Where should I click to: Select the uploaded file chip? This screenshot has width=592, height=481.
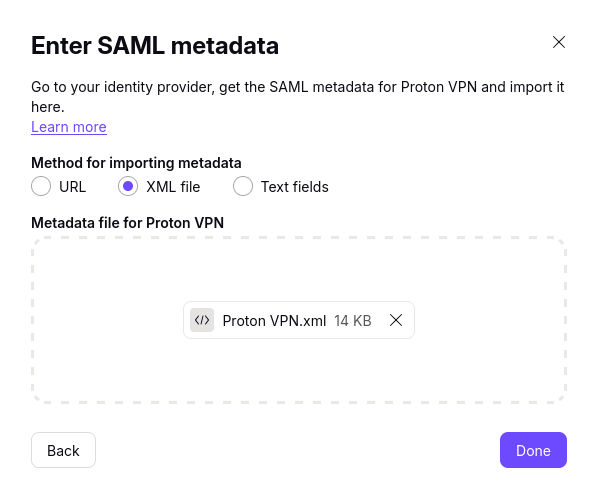[299, 320]
